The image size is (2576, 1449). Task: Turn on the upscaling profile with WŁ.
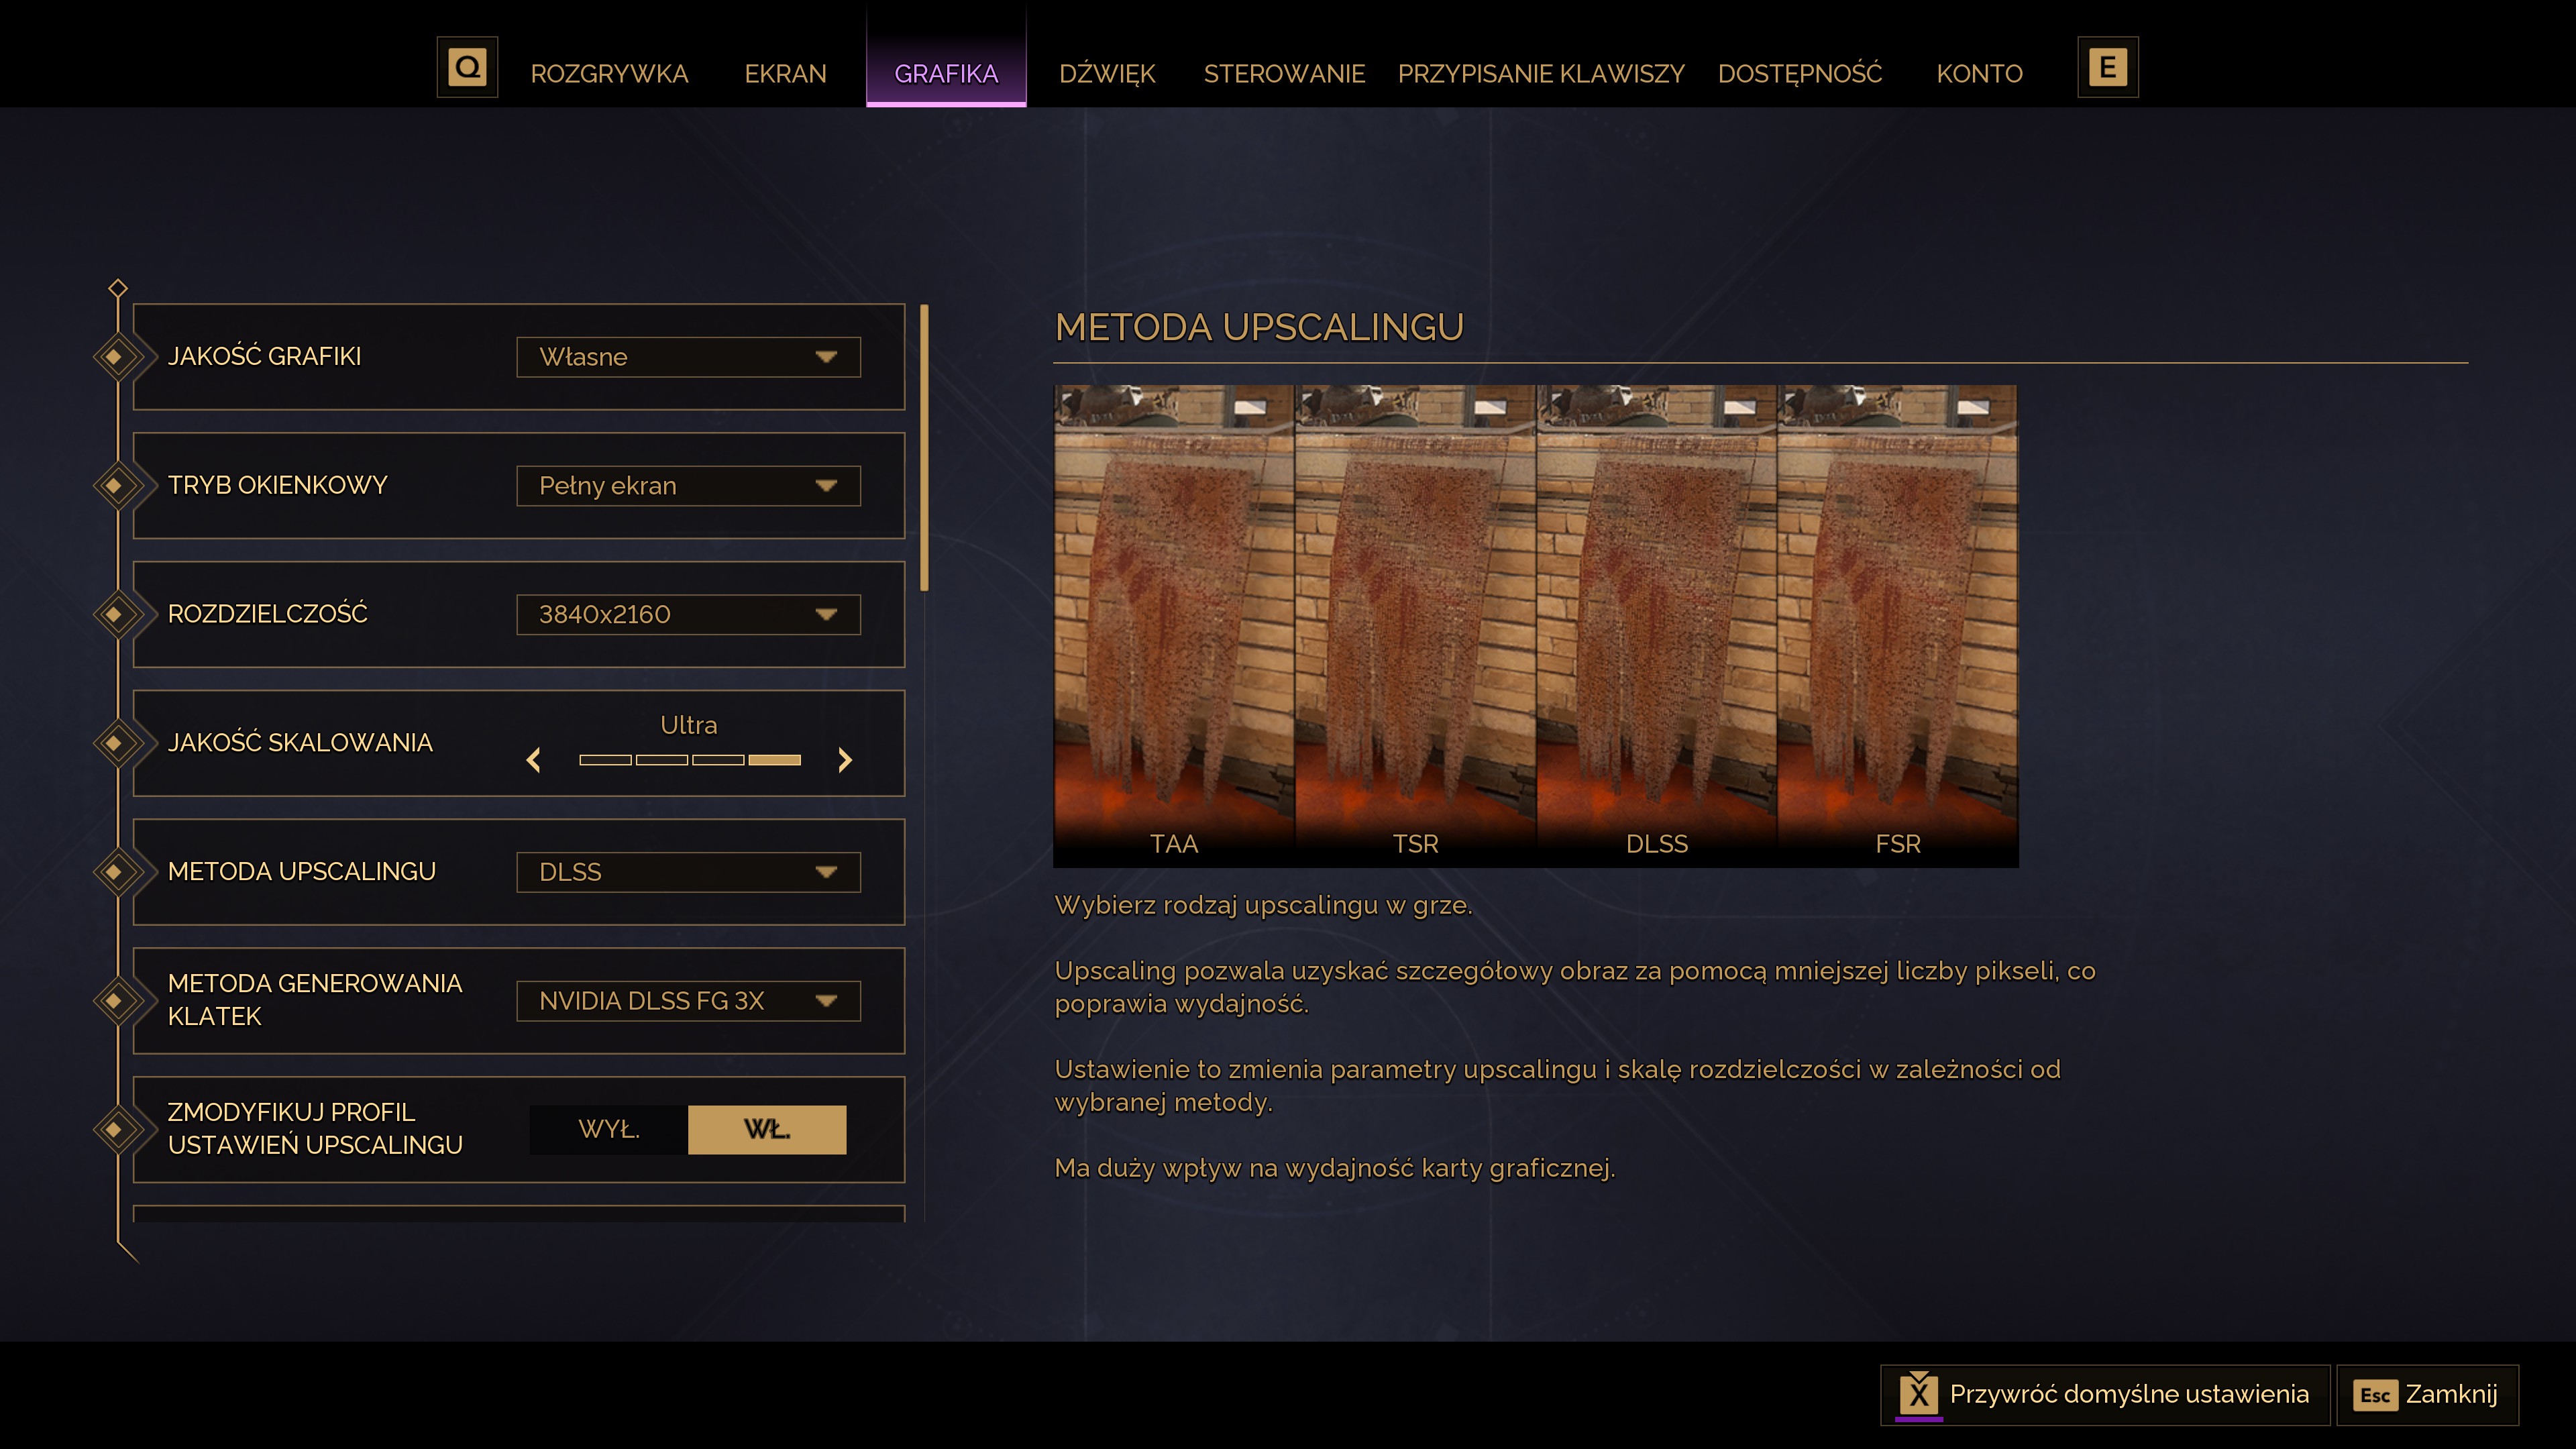[x=767, y=1129]
